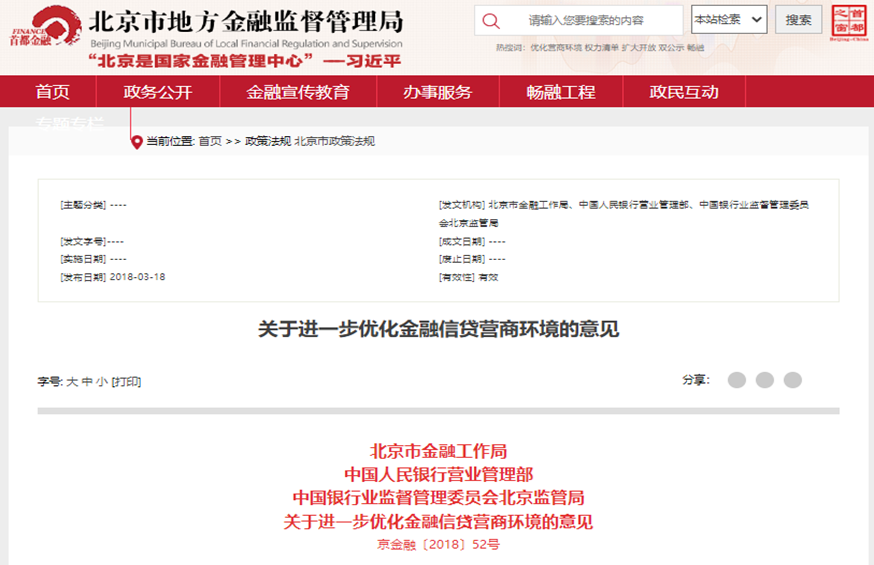Viewport: 874px width, 565px height.
Task: Click the 首都金融 Finance logo
Action: (45, 26)
